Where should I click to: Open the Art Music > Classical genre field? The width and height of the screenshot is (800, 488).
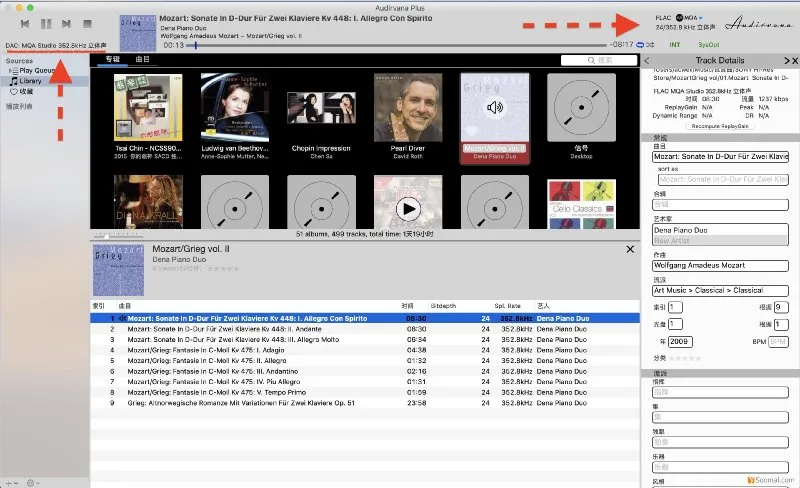point(720,290)
